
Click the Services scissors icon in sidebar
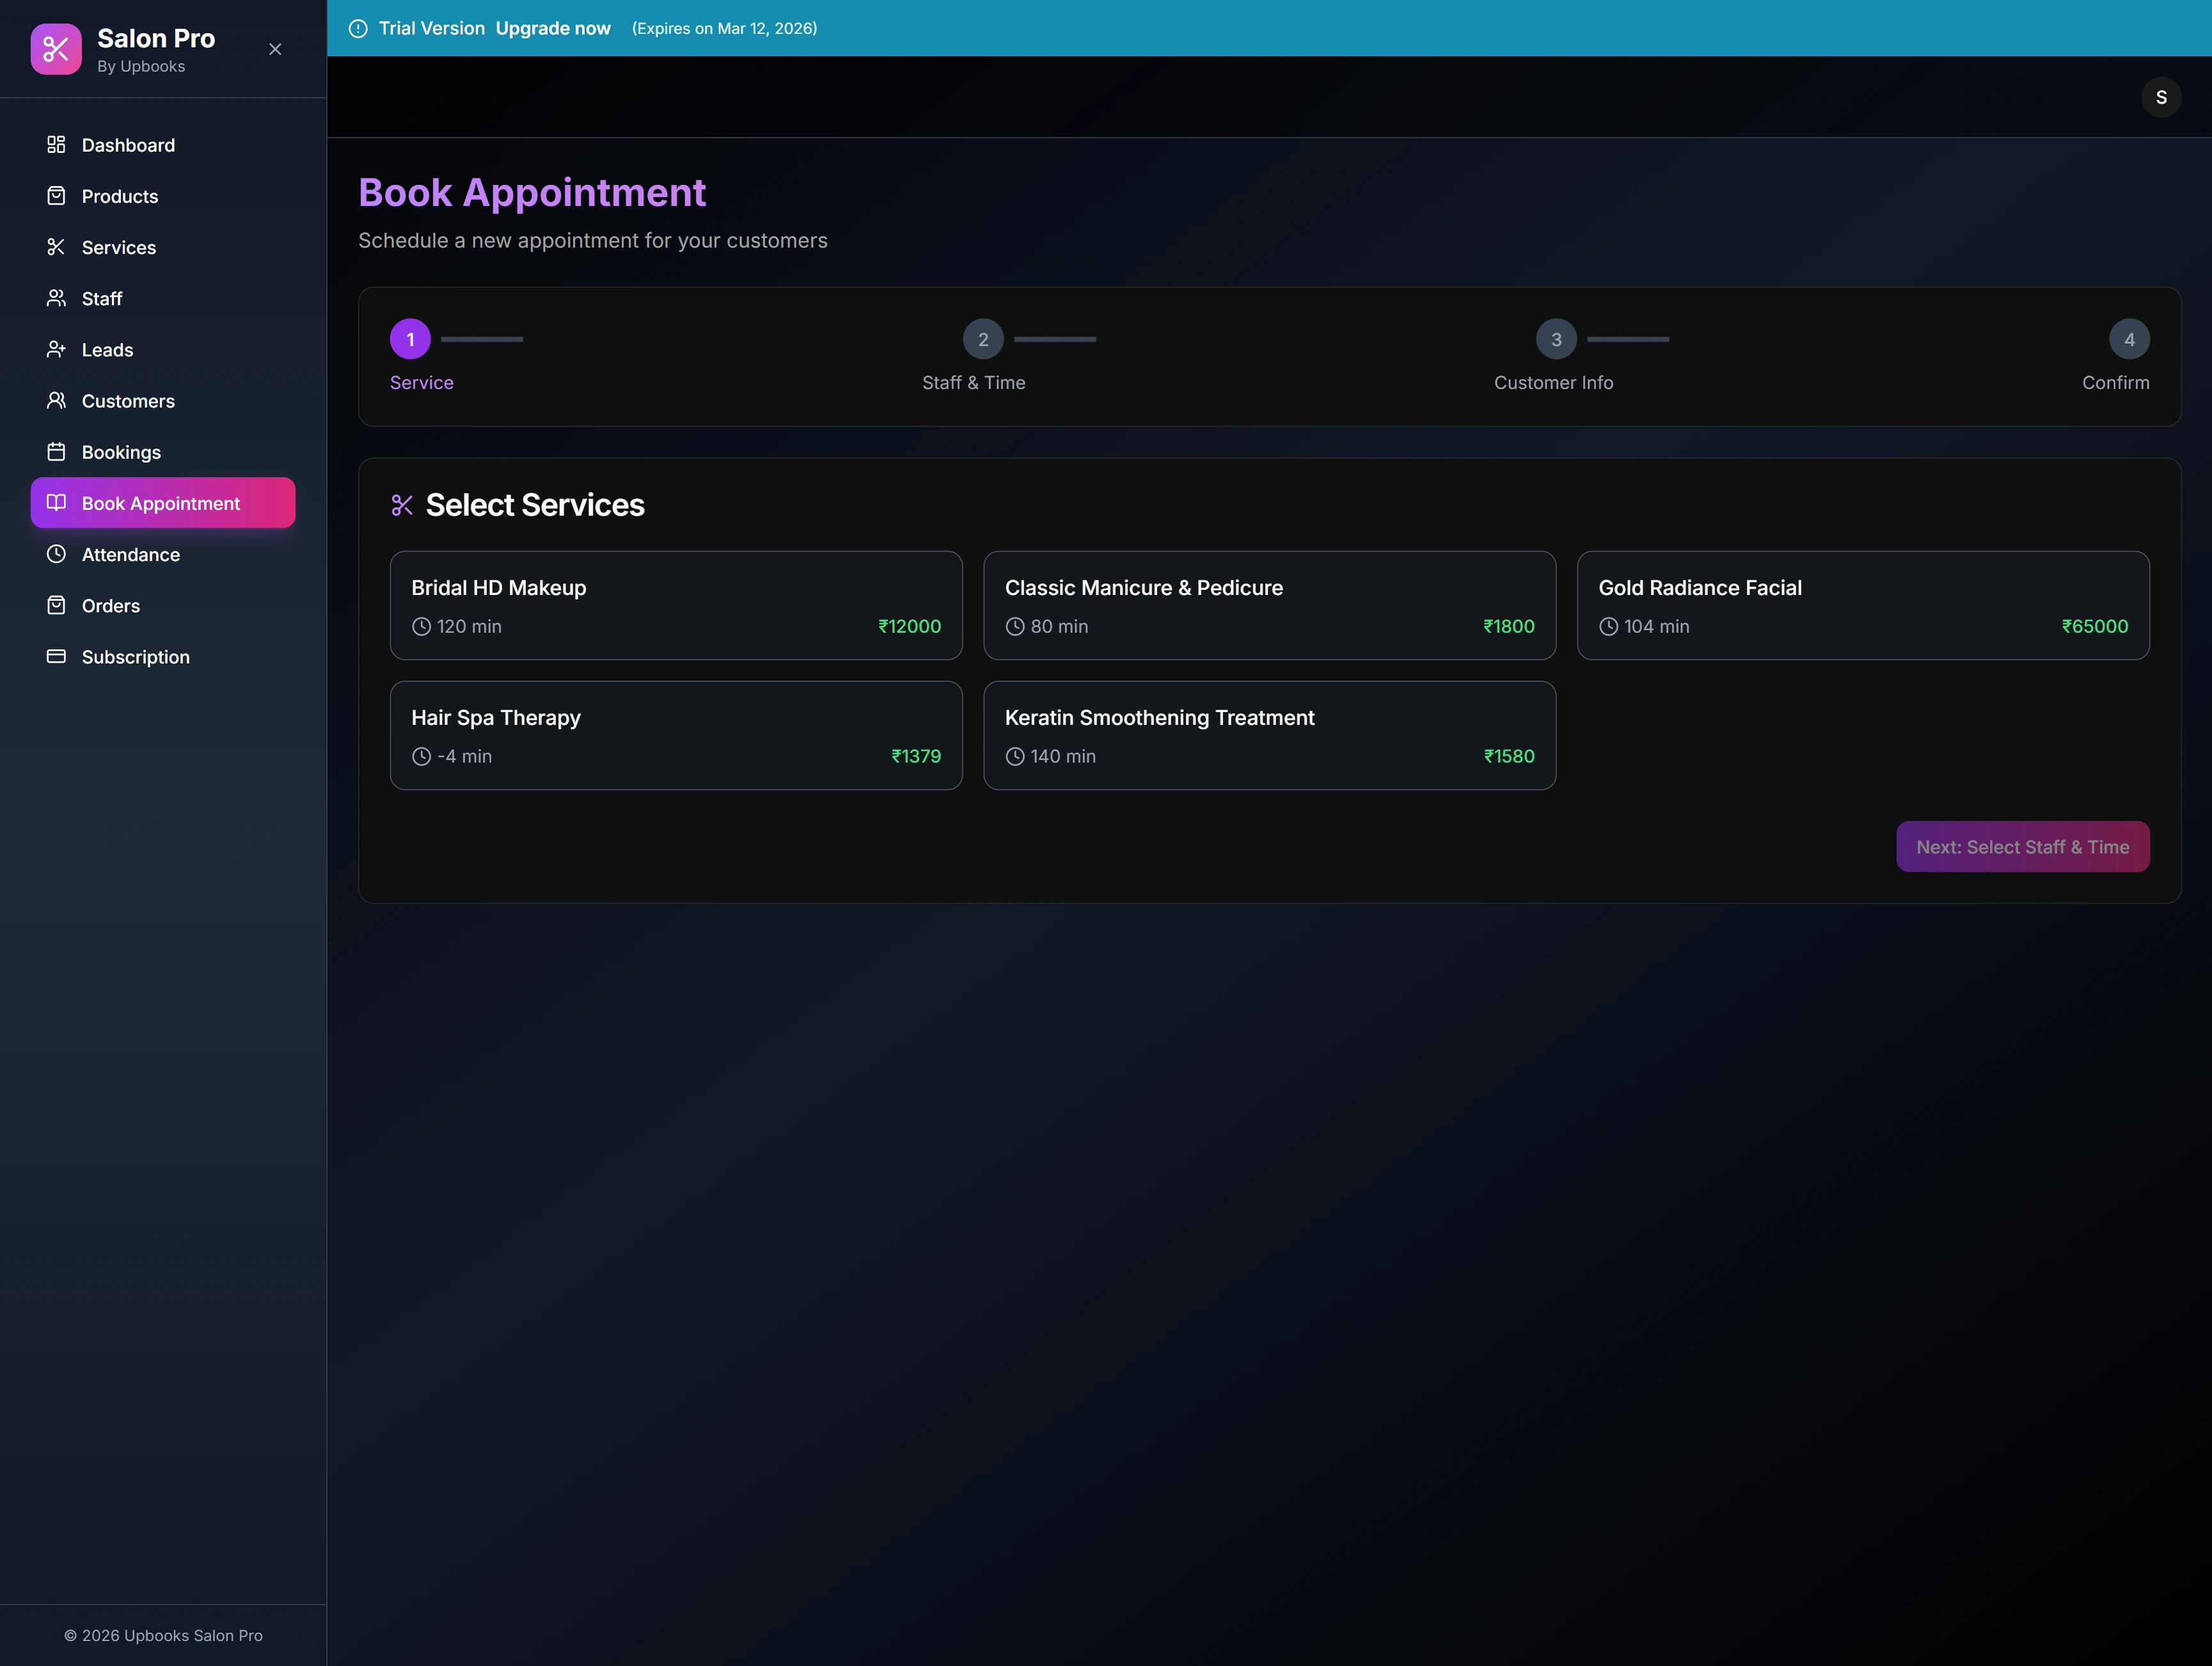click(56, 247)
